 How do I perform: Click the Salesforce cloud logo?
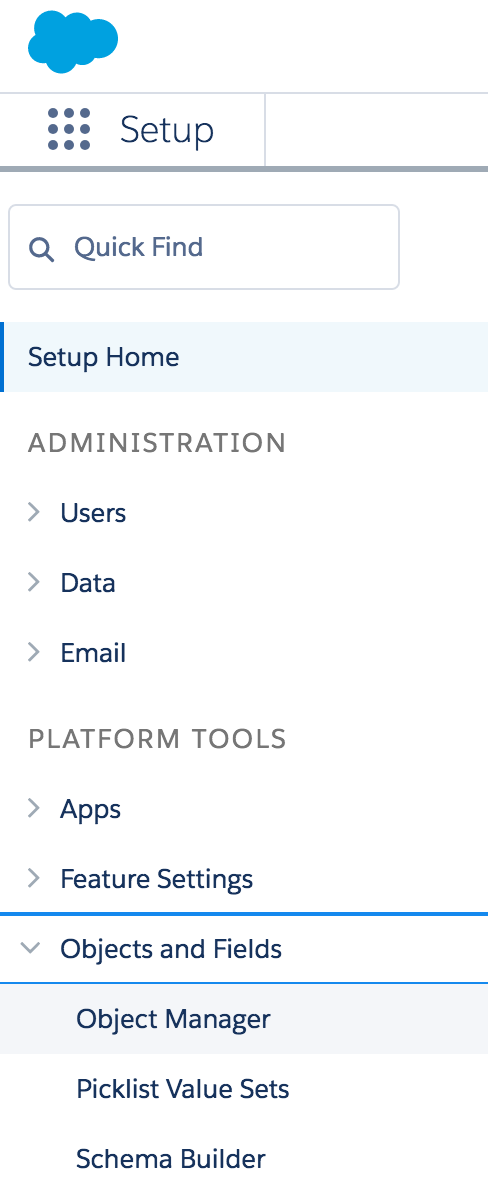point(73,42)
